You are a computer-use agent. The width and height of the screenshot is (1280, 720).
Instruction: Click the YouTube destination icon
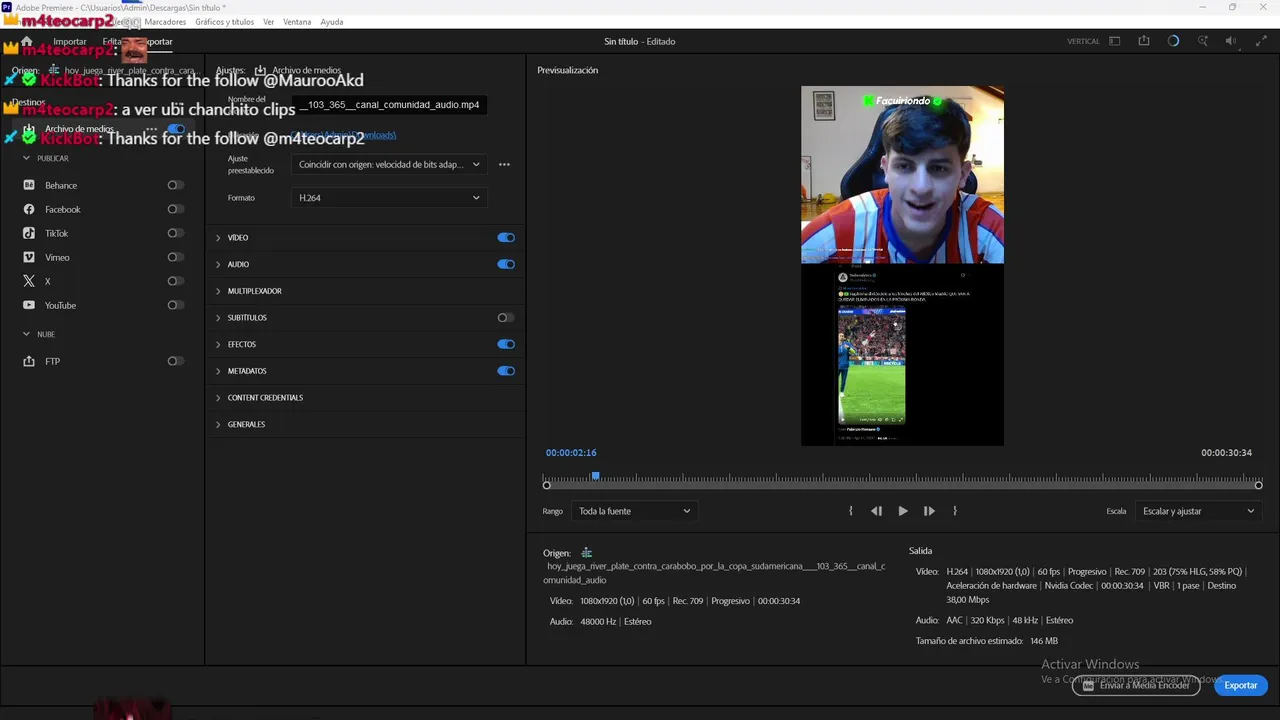29,305
